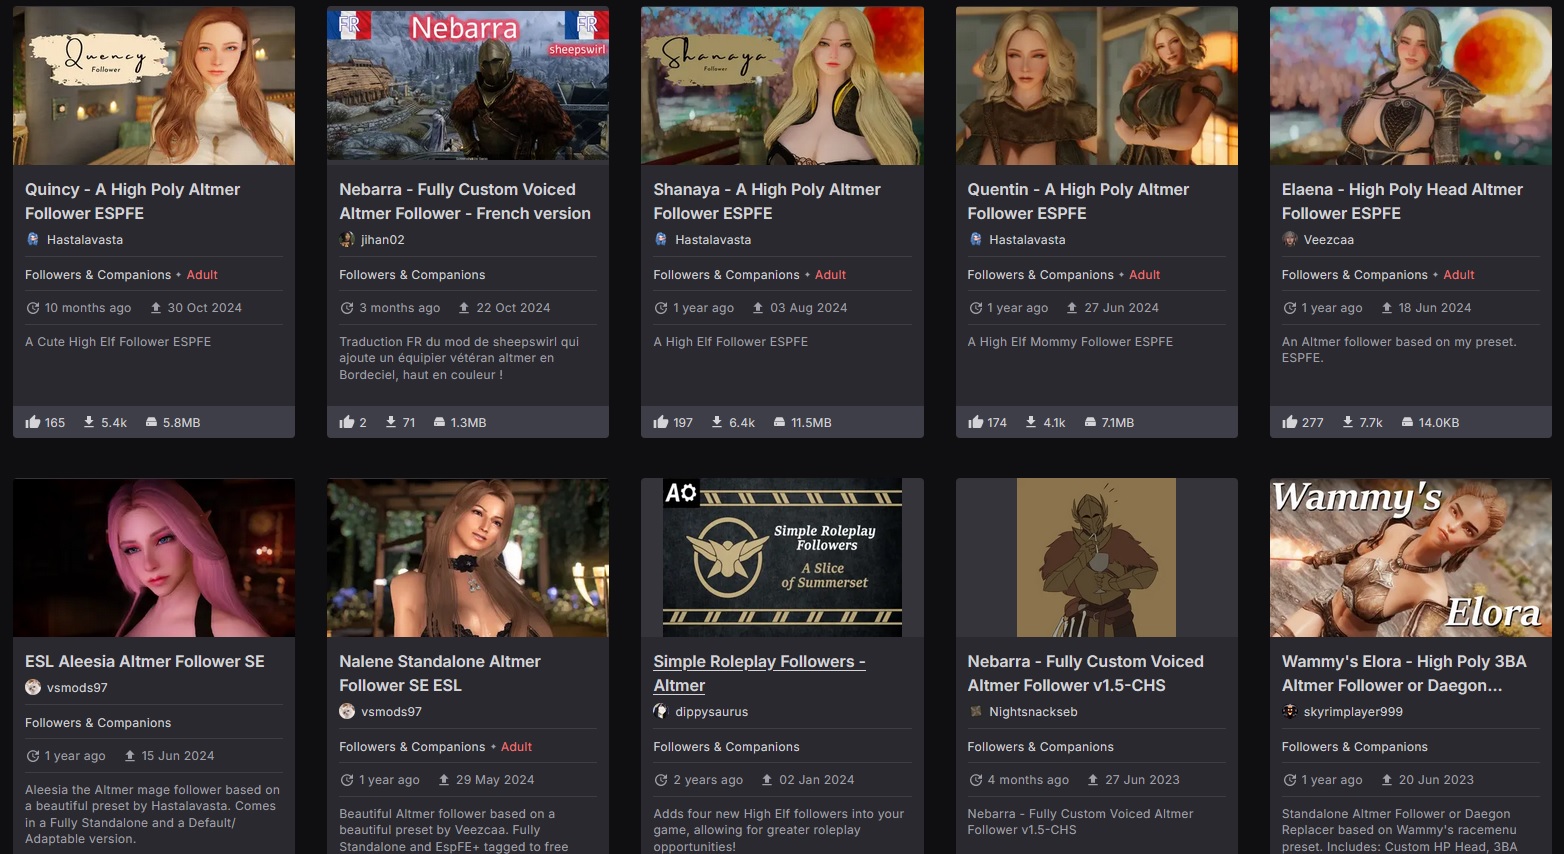This screenshot has width=1564, height=854.
Task: Click Veezcaa avatar icon
Action: pyautogui.click(x=1290, y=239)
